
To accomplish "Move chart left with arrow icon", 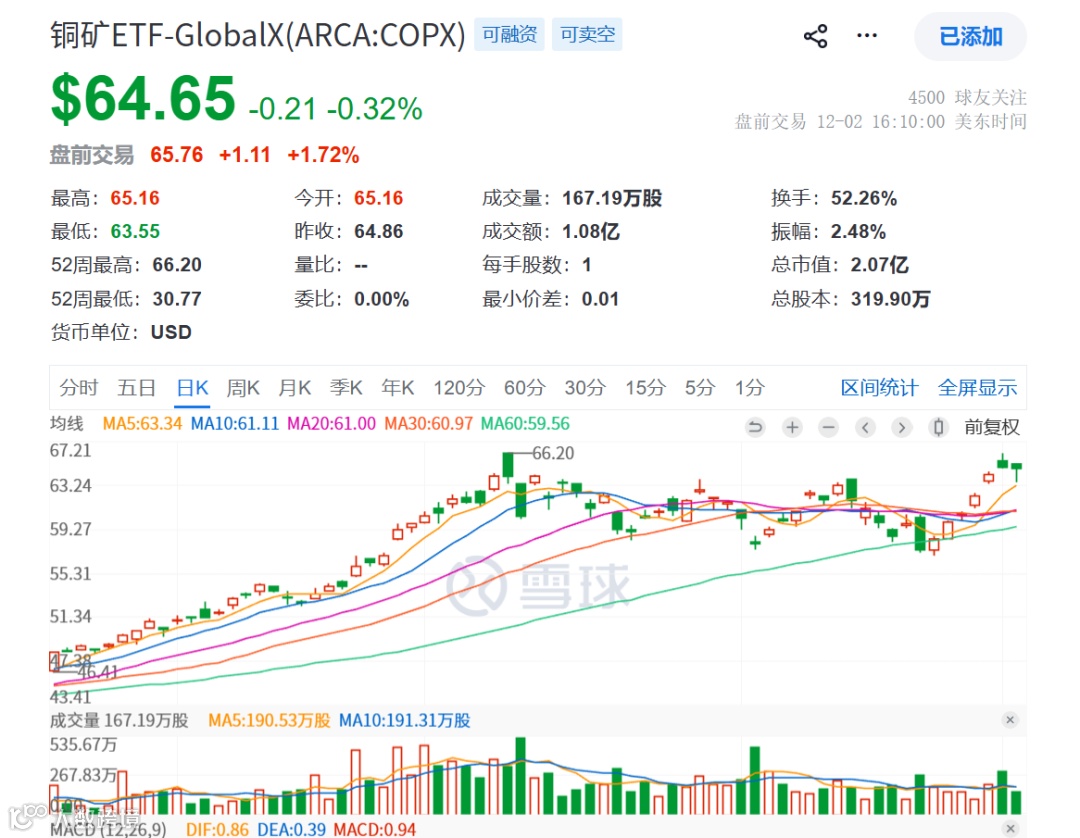I will click(865, 428).
